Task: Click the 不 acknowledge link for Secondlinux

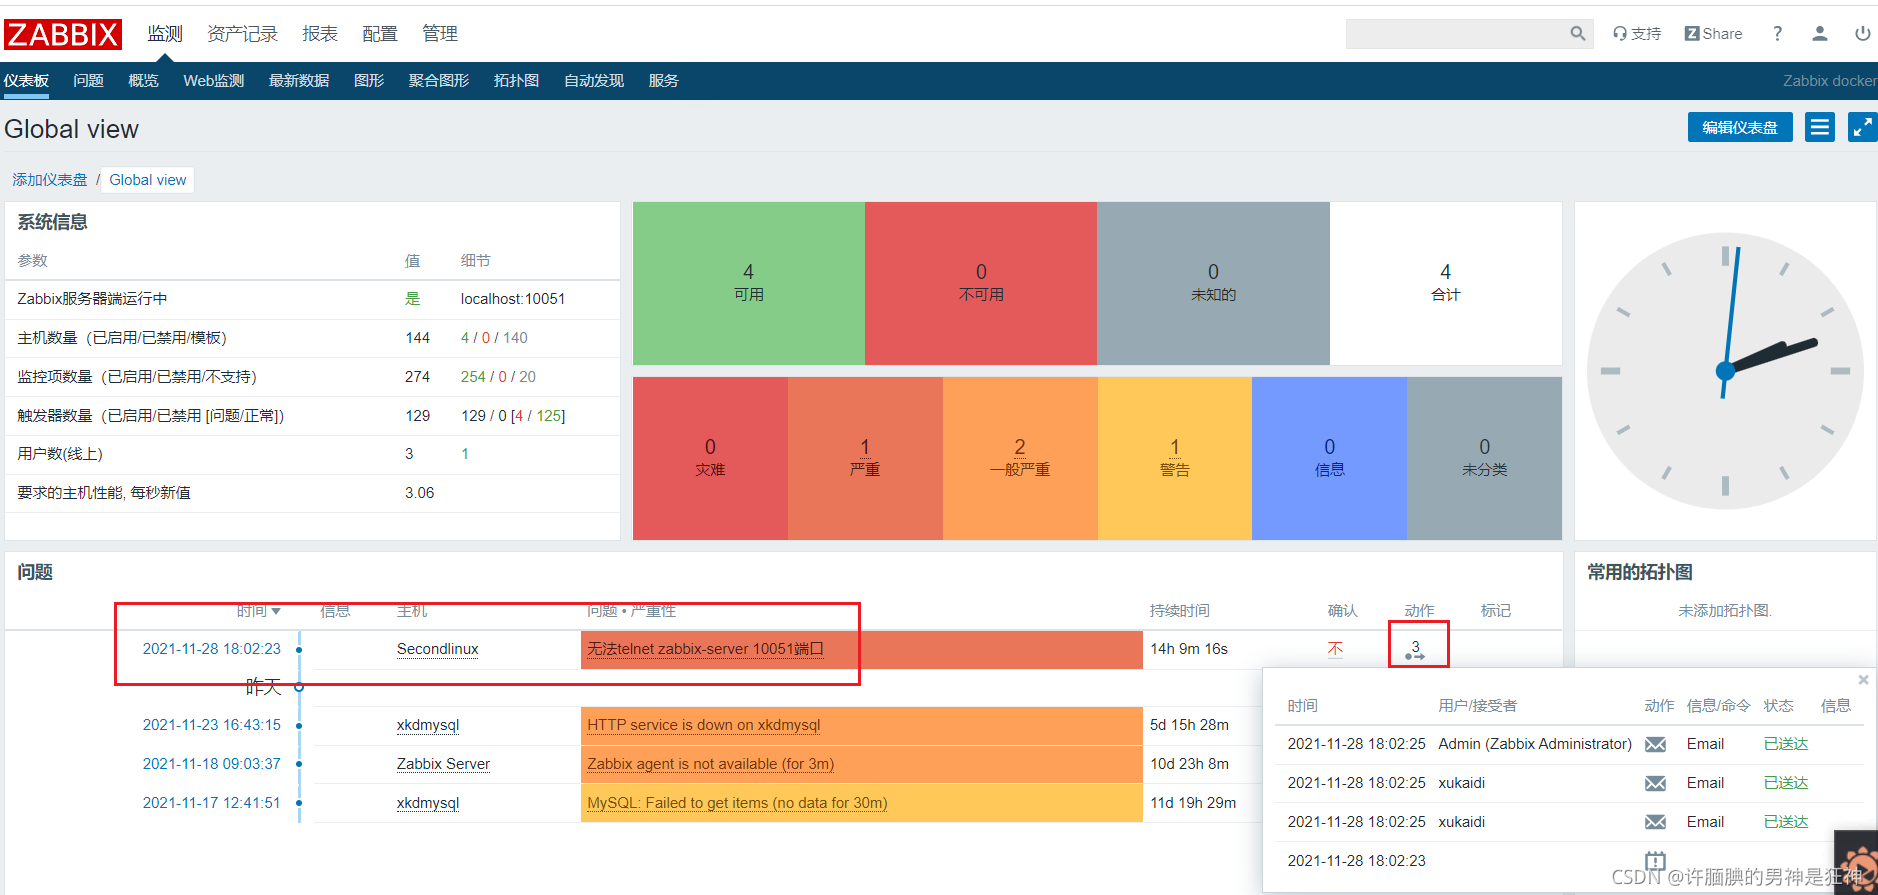Action: click(x=1335, y=649)
